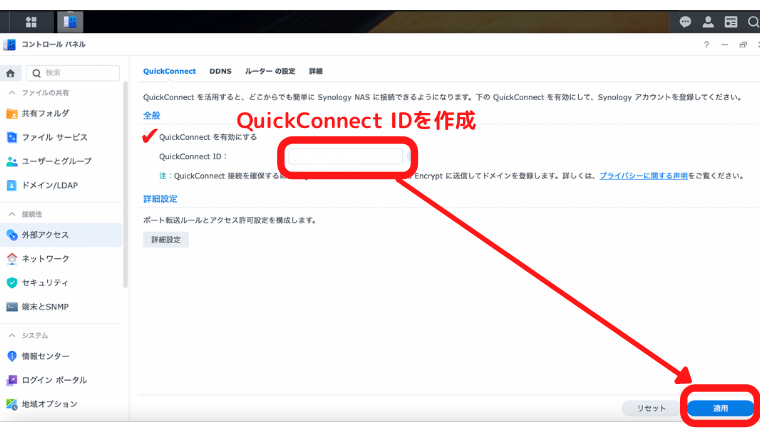760x428 pixels.
Task: Open the user account options icon
Action: [x=708, y=22]
